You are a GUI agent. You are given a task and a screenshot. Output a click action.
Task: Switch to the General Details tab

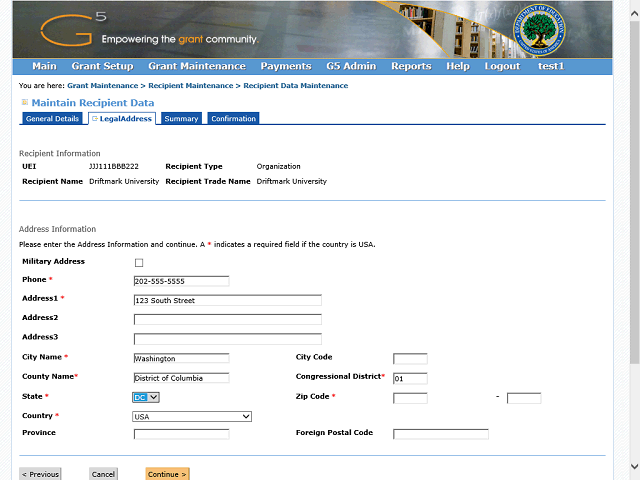52,118
